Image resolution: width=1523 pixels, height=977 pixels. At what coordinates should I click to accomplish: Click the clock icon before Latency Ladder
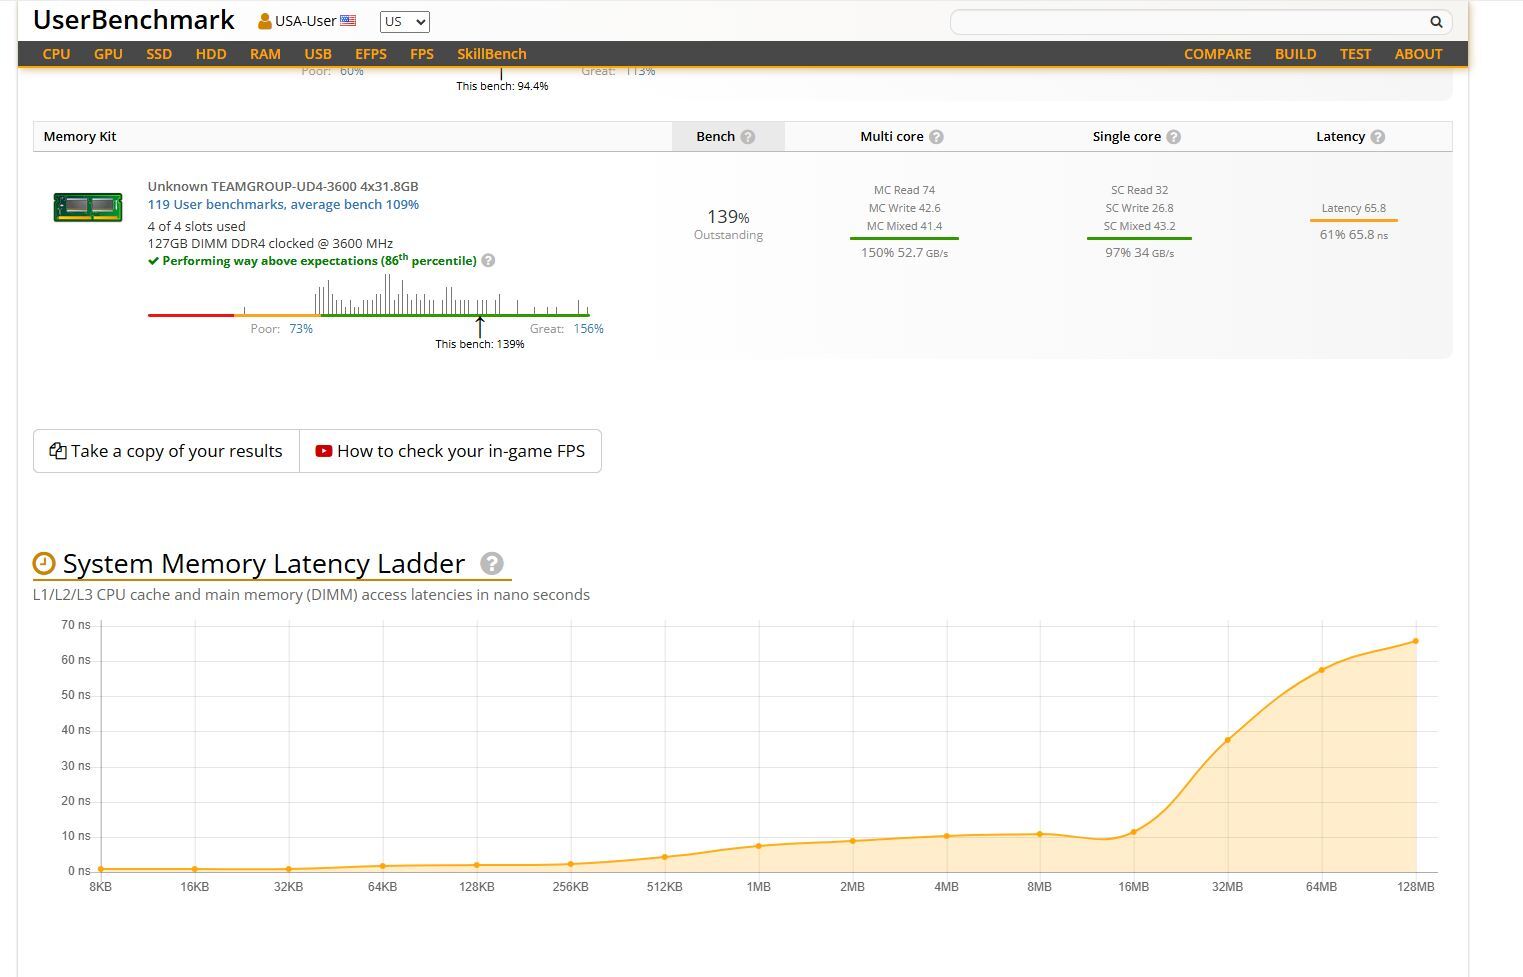[x=44, y=564]
